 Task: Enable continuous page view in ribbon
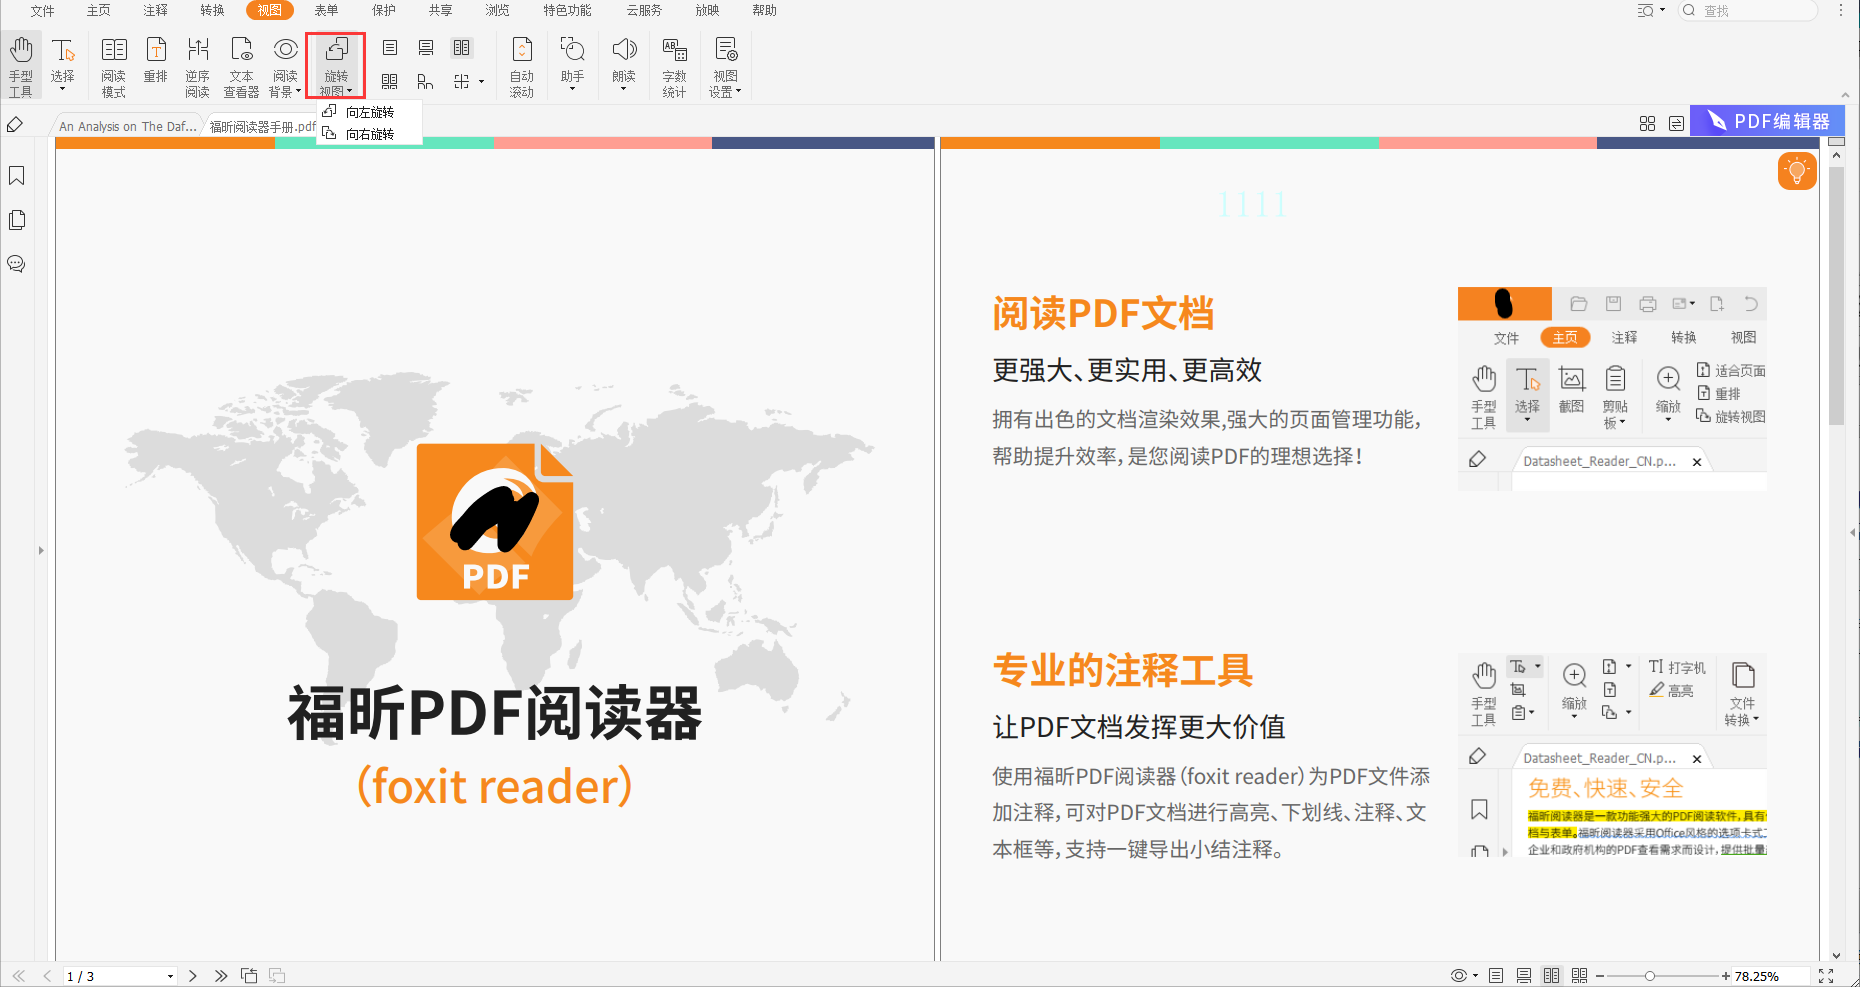point(426,48)
